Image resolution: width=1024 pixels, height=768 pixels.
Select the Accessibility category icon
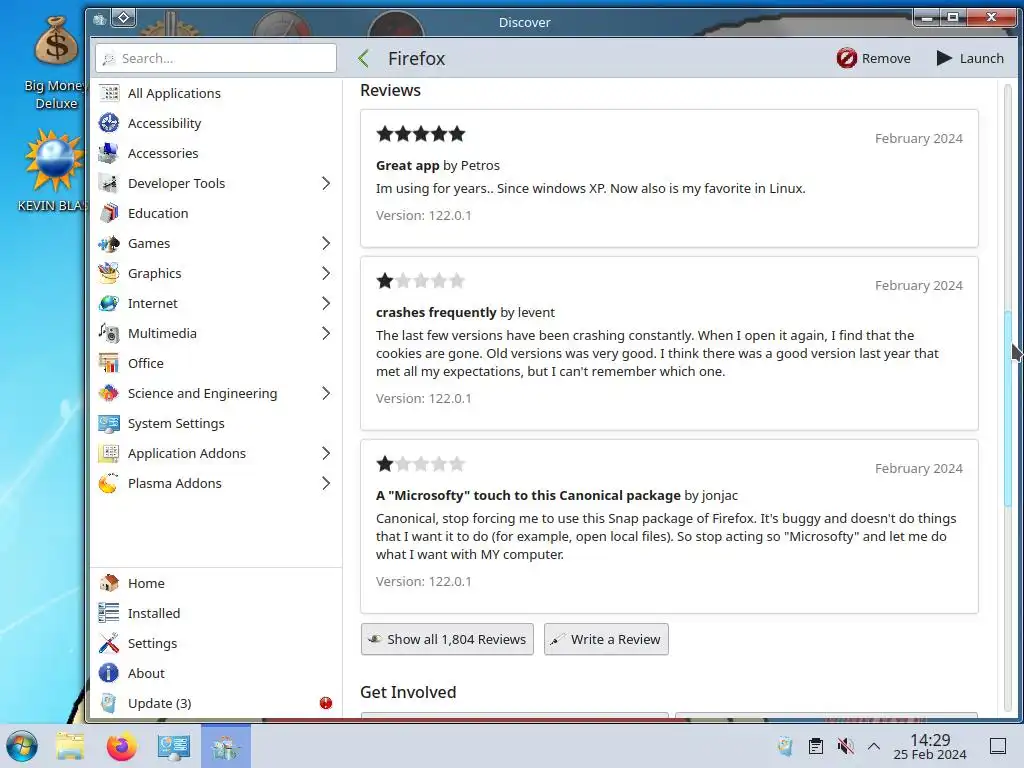point(109,123)
